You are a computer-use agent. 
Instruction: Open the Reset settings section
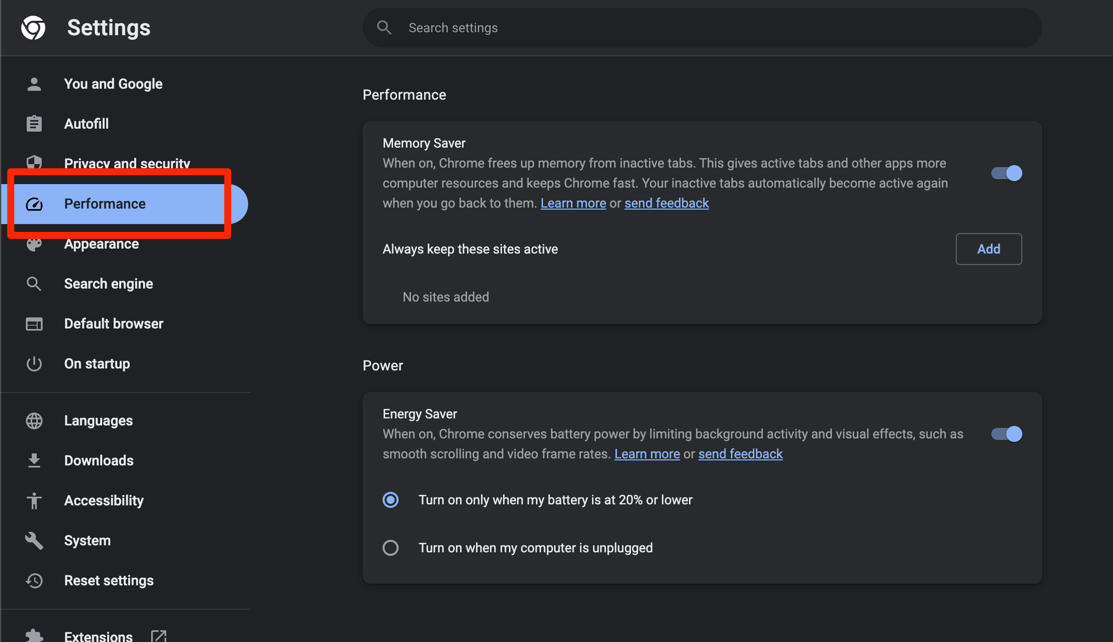tap(108, 580)
